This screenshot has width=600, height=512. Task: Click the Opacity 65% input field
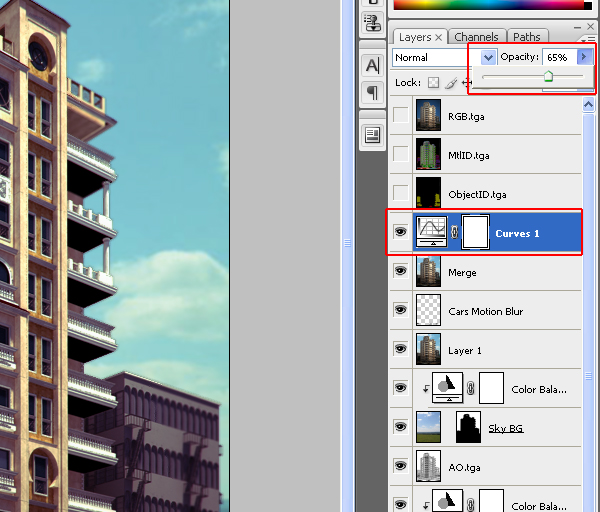pos(558,58)
